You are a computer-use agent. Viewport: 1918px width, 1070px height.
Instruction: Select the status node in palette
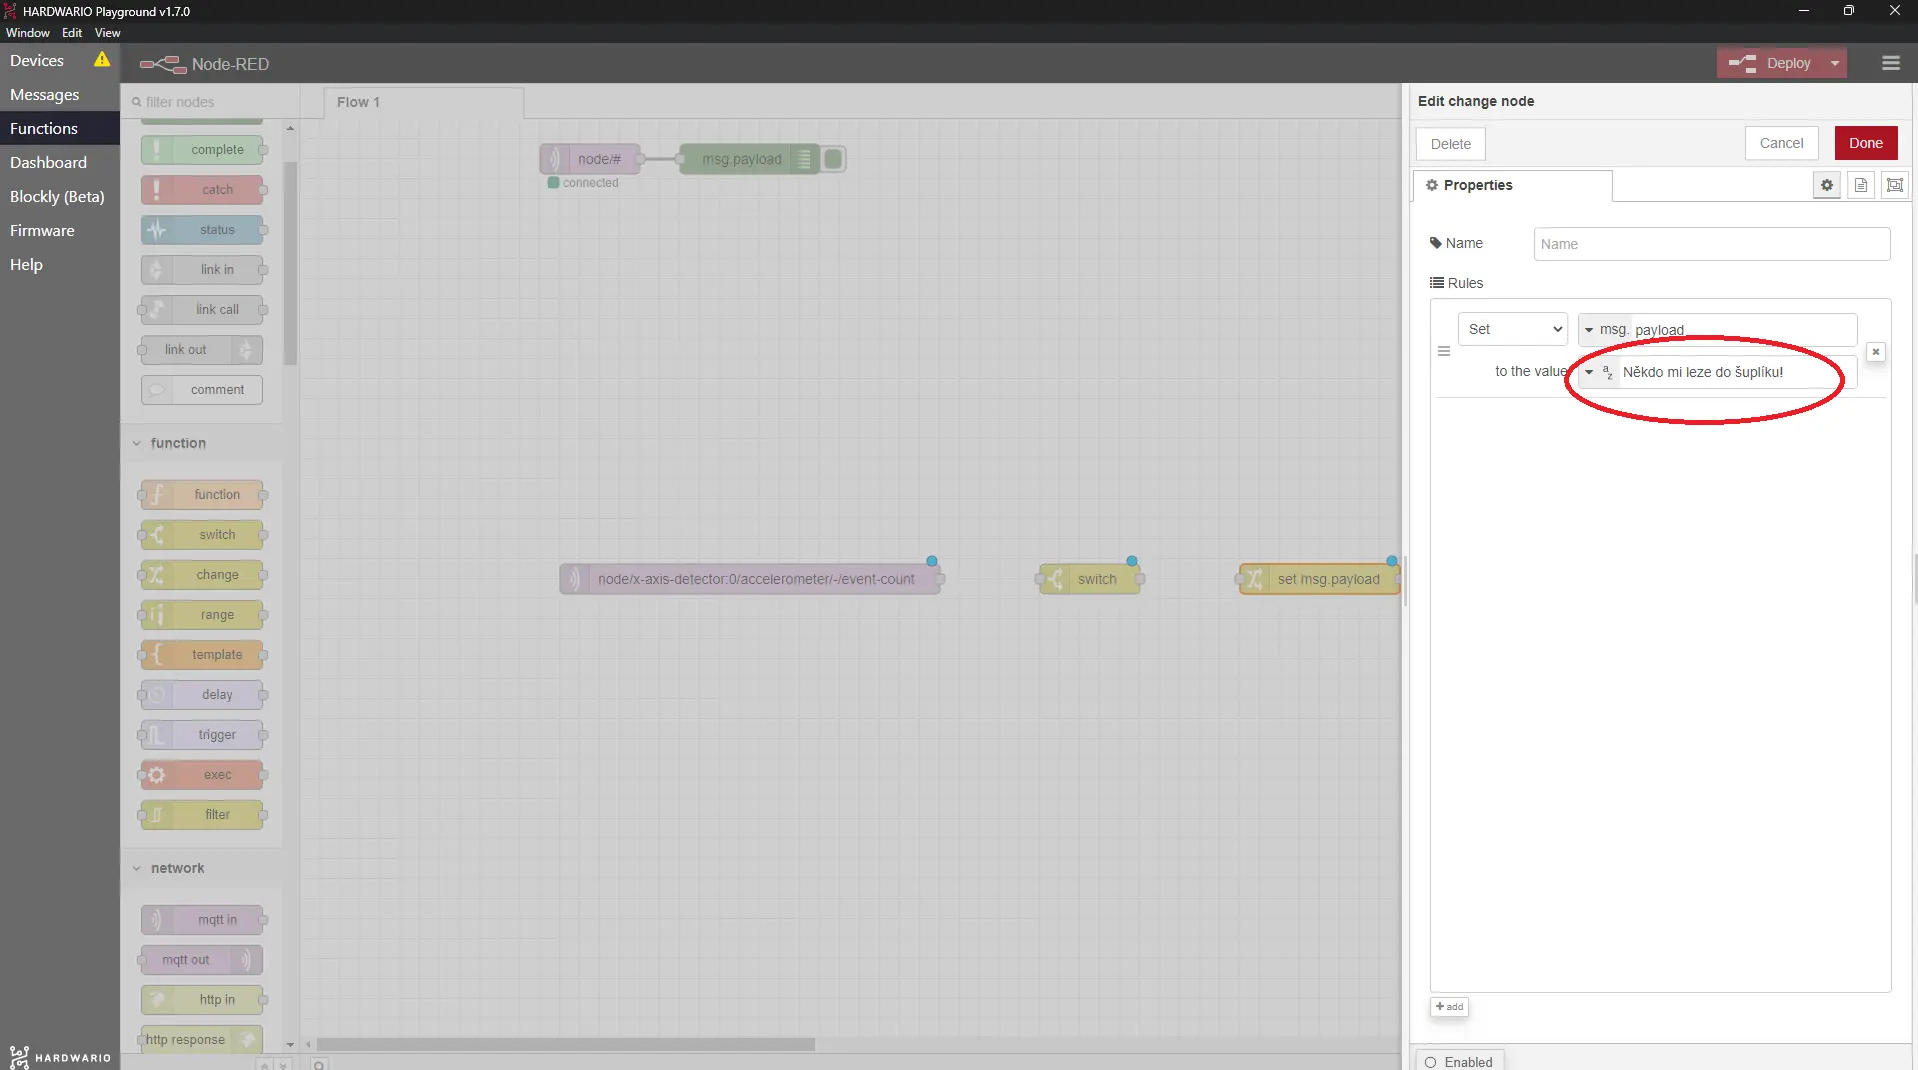202,230
